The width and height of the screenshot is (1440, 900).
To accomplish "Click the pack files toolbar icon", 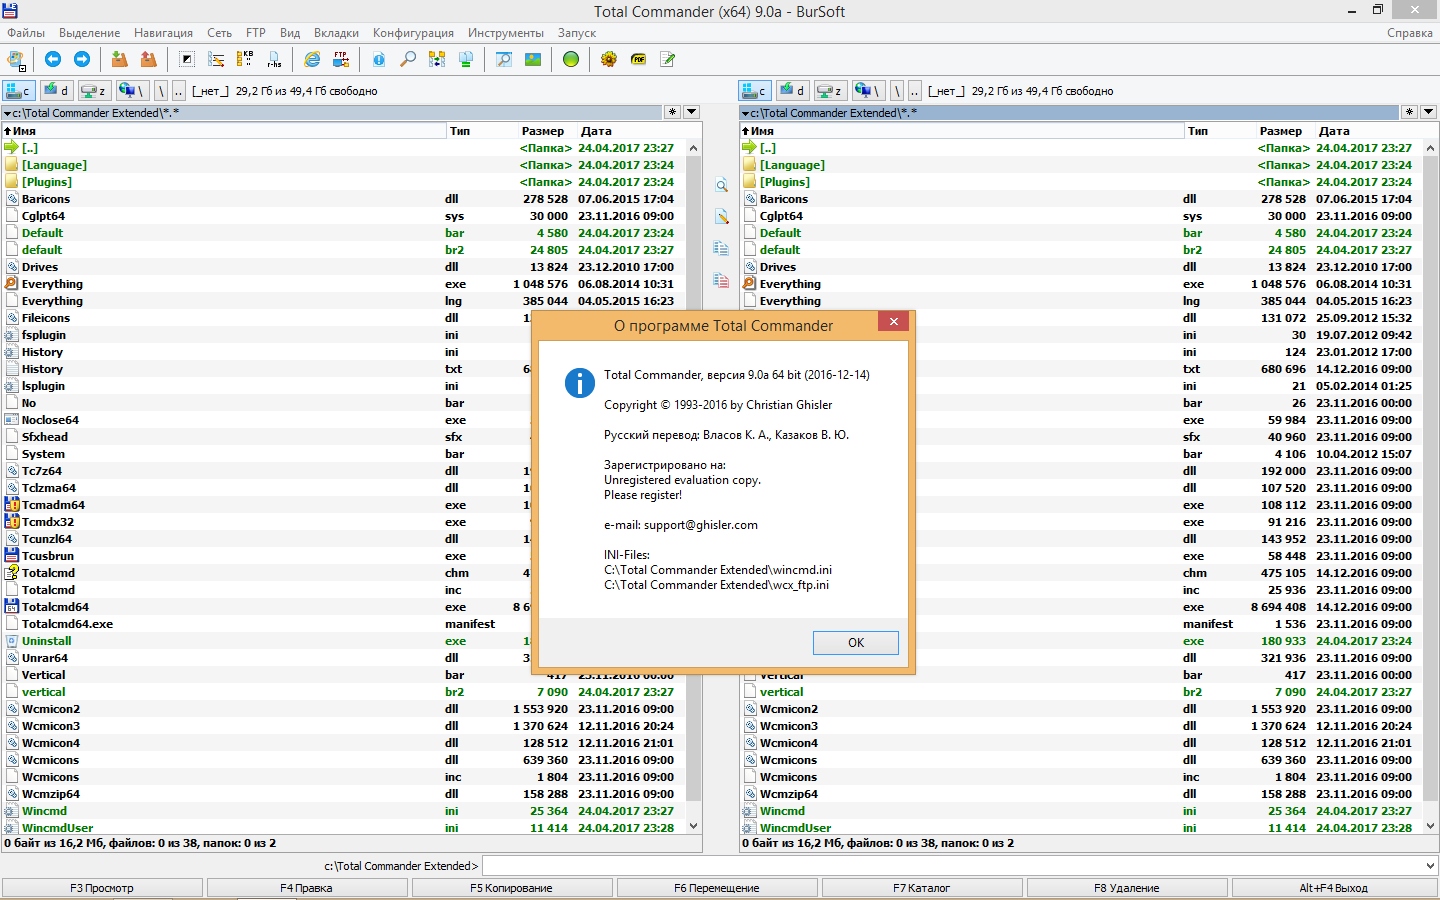I will tap(120, 60).
